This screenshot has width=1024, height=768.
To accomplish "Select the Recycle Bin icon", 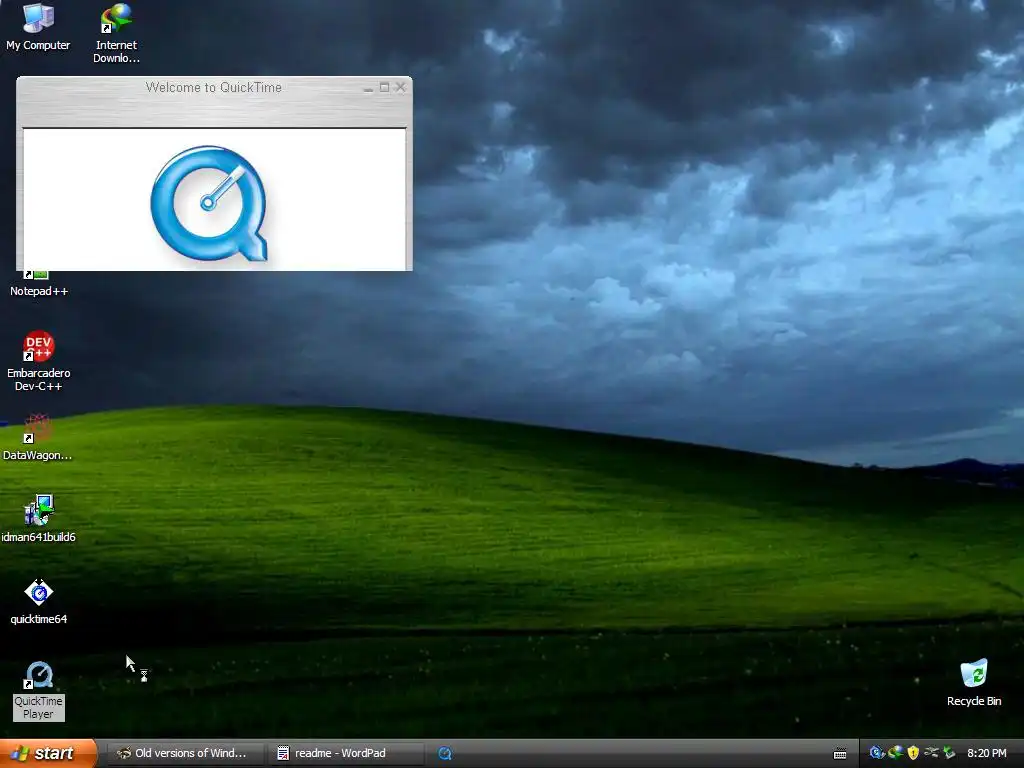I will 974,682.
